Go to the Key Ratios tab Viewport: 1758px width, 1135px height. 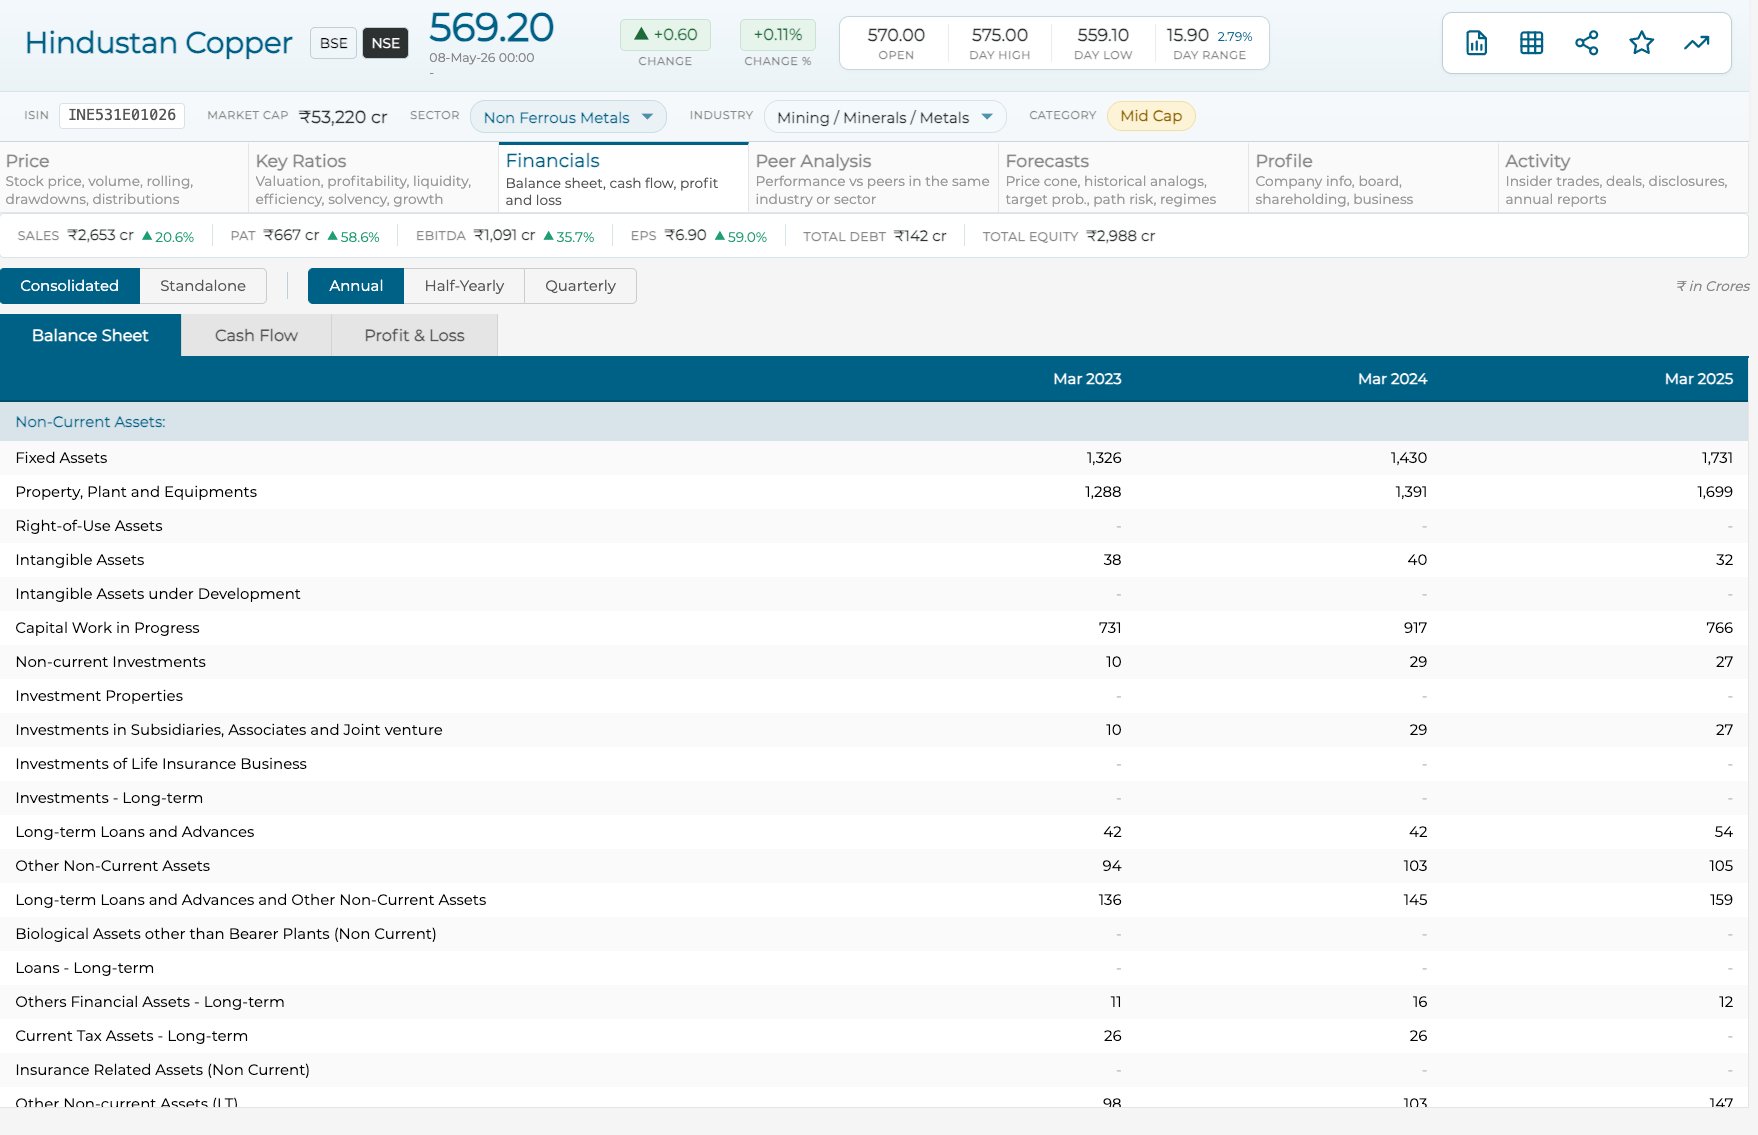[374, 178]
